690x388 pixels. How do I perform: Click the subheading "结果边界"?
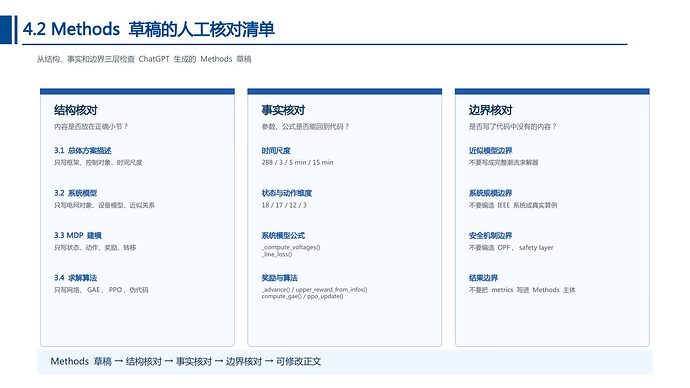click(483, 278)
